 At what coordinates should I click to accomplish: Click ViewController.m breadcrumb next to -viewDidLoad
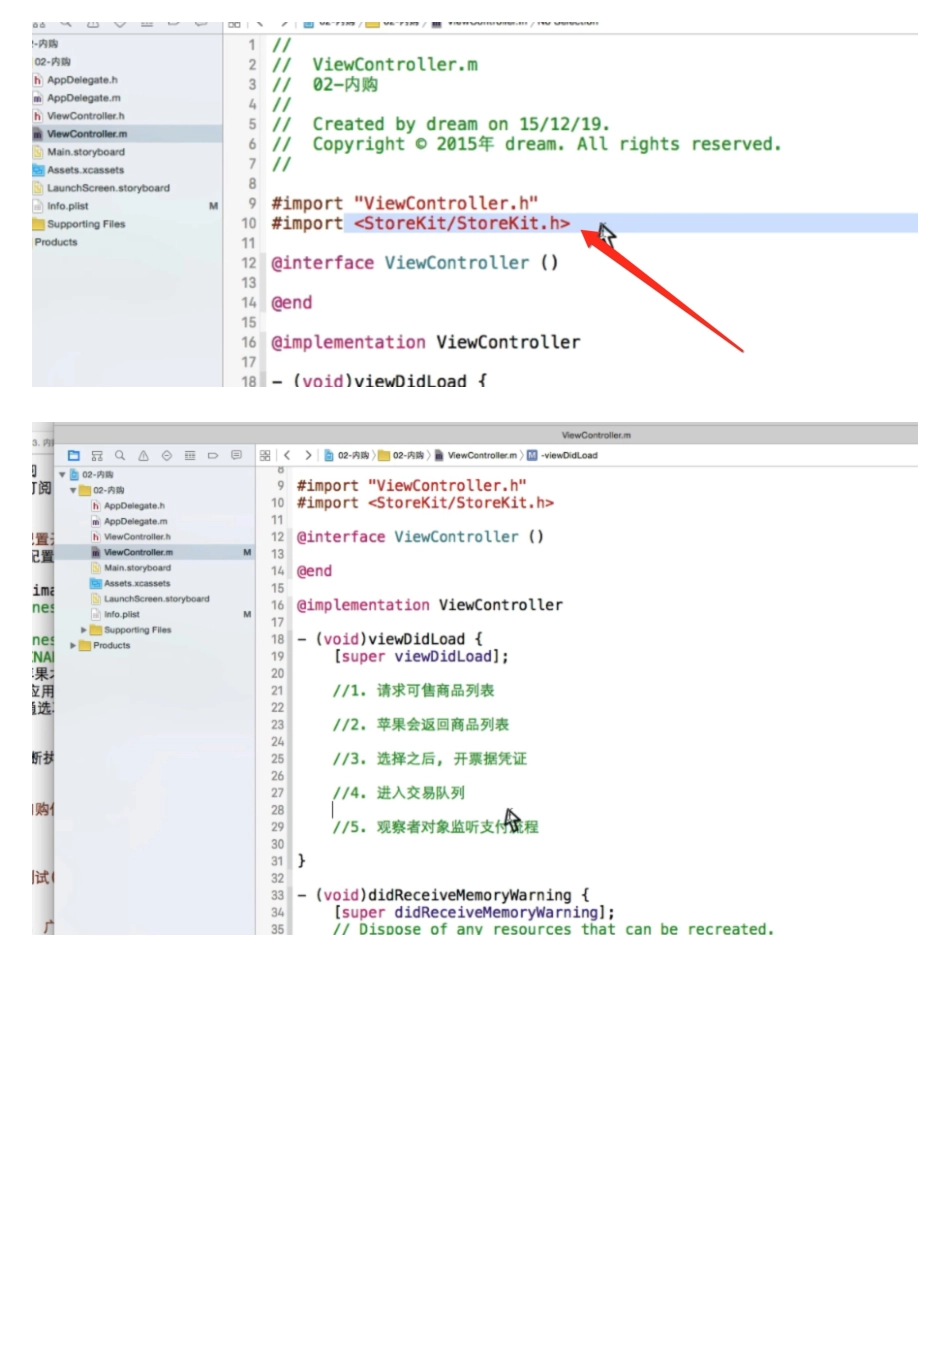point(481,455)
